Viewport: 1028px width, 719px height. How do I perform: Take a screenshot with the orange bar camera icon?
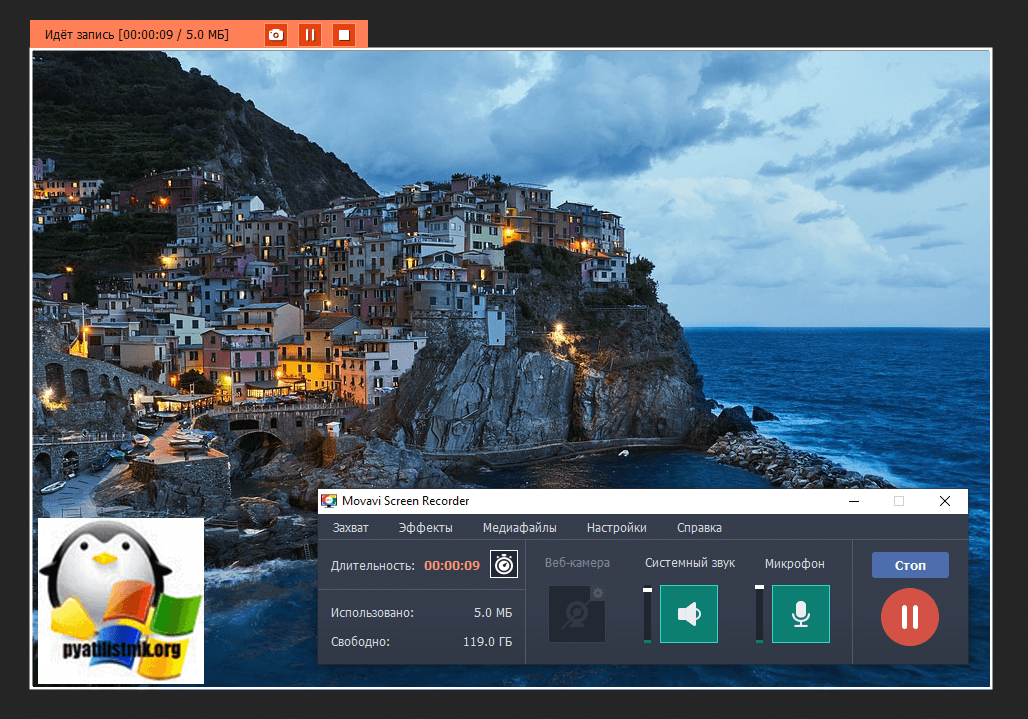pyautogui.click(x=276, y=35)
